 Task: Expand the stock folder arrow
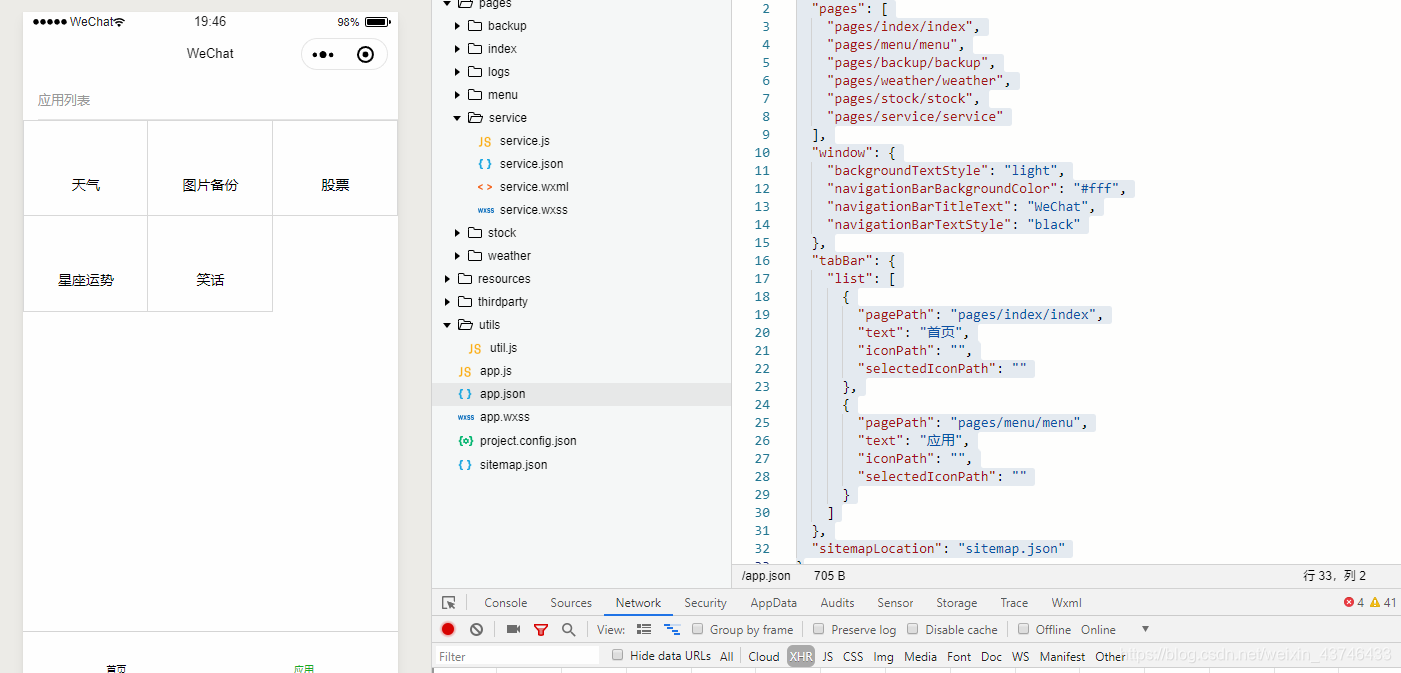[x=457, y=233]
